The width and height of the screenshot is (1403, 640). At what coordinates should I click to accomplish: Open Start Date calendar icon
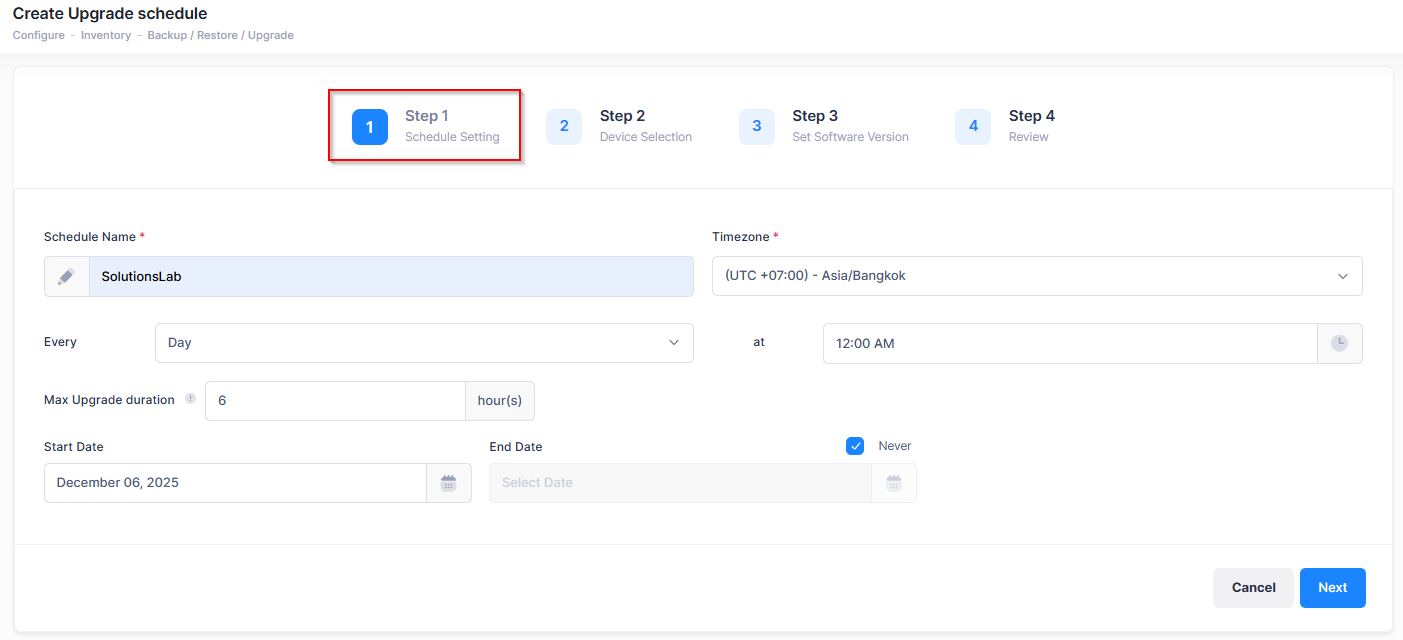coord(449,483)
